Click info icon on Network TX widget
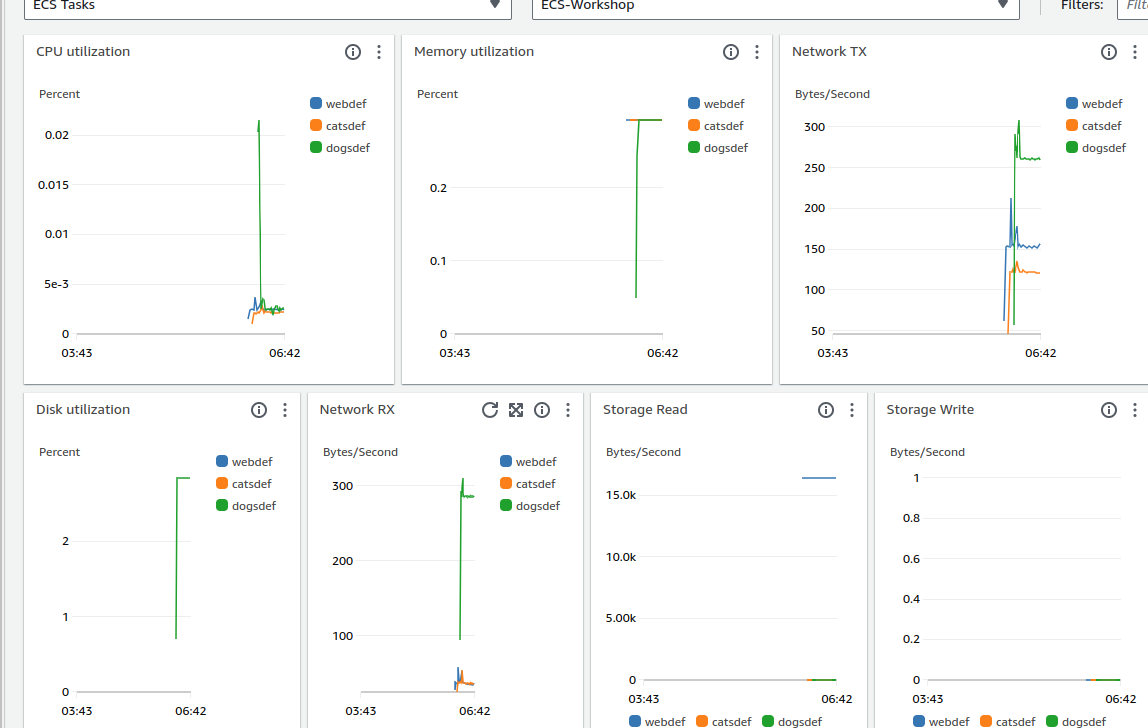 [1109, 52]
